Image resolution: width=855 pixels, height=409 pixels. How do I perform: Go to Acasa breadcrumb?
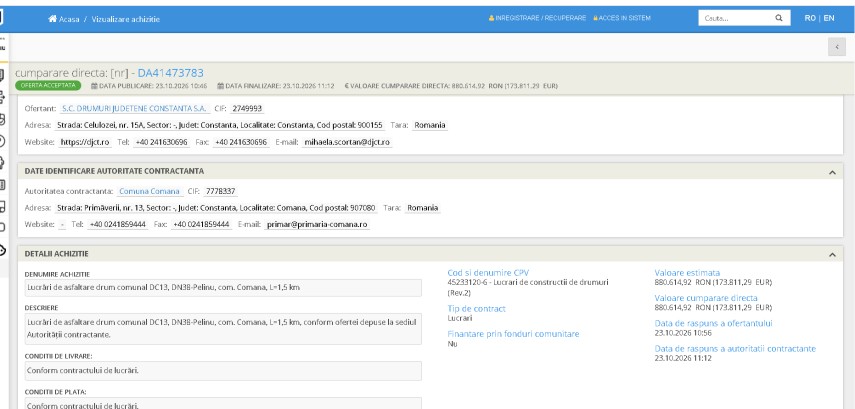coord(69,19)
